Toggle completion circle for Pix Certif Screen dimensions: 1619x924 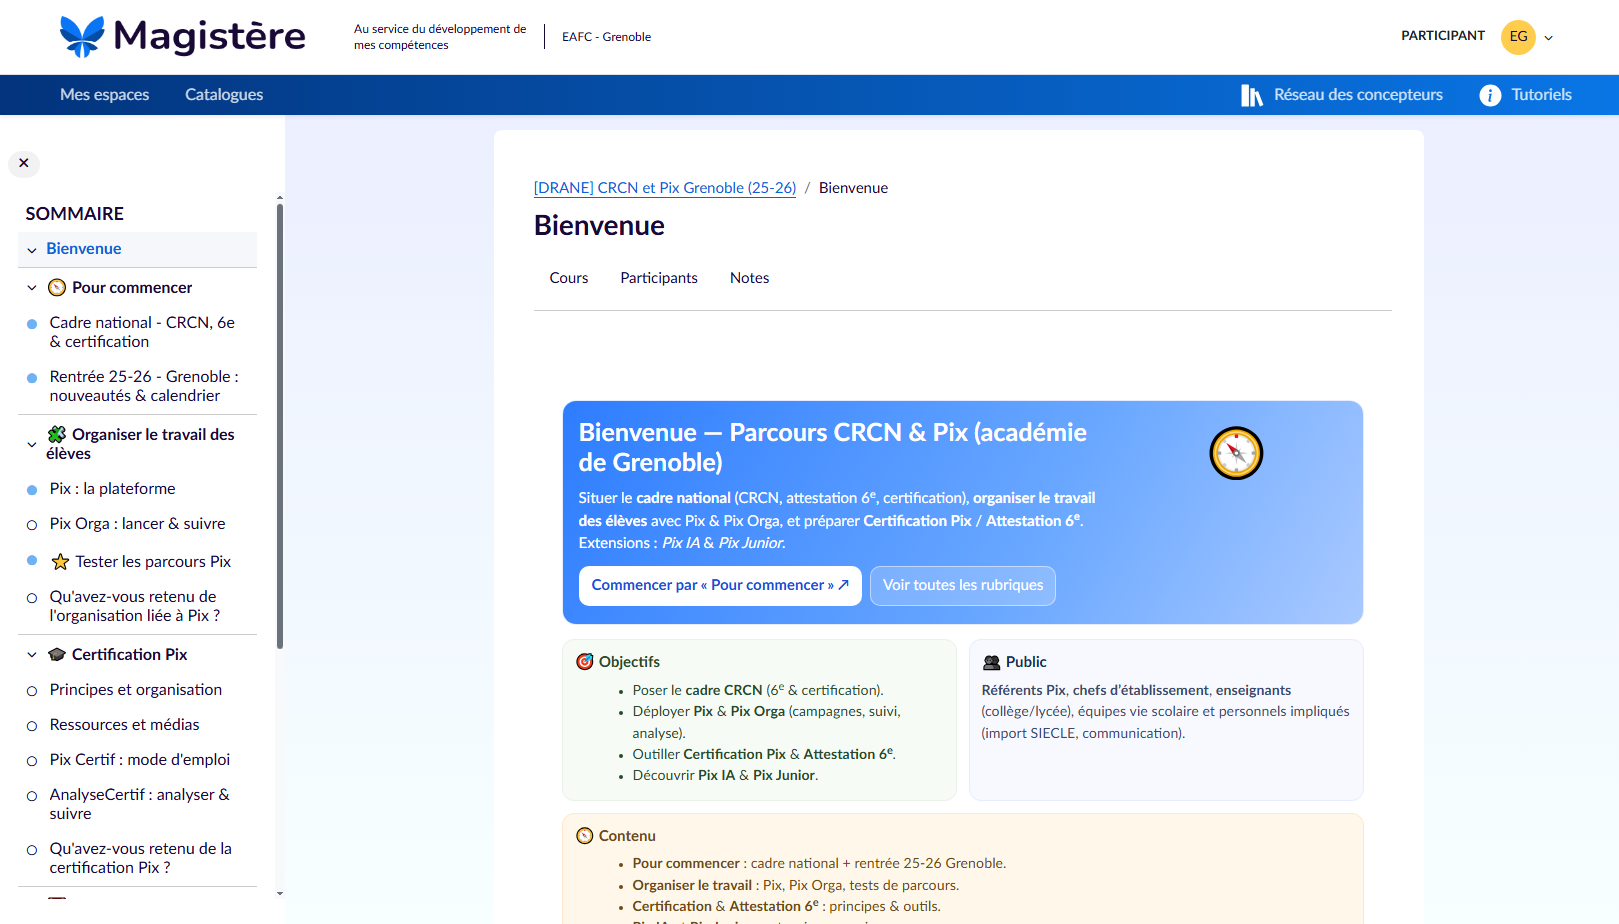click(x=32, y=761)
